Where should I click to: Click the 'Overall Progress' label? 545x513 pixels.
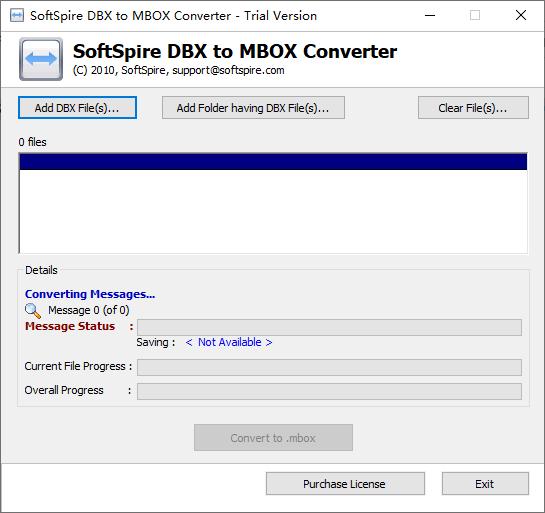[x=64, y=390]
